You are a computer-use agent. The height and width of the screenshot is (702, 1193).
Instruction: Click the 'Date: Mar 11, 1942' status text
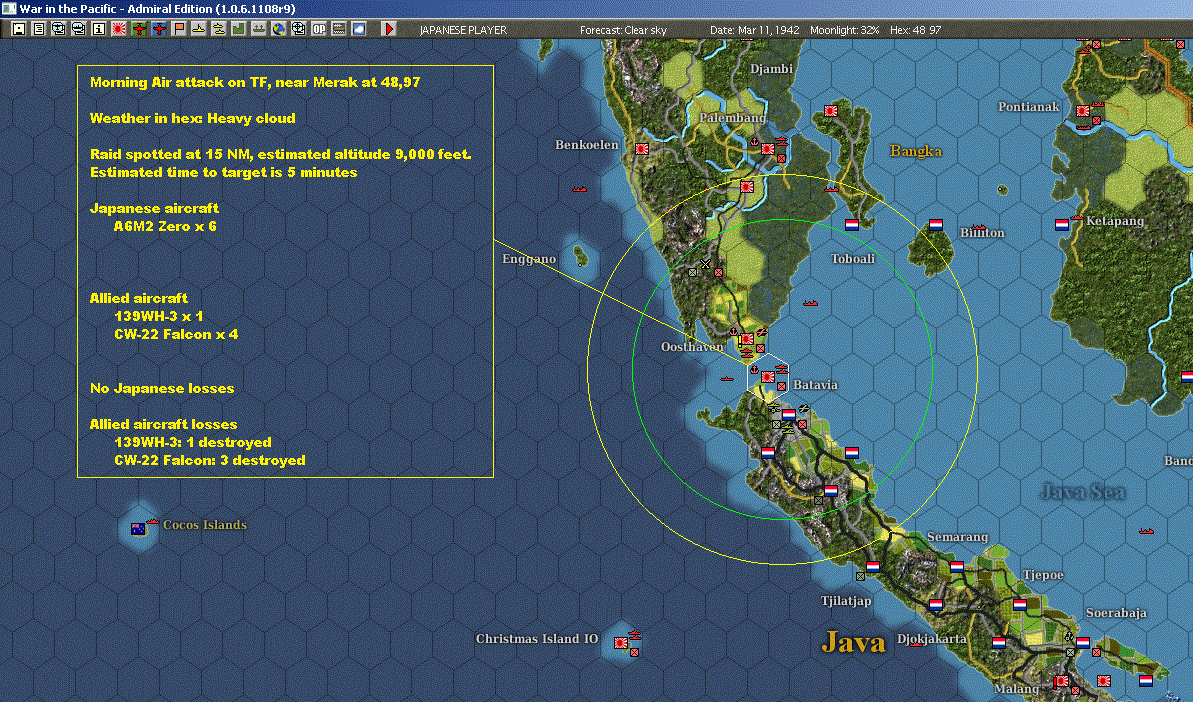755,30
